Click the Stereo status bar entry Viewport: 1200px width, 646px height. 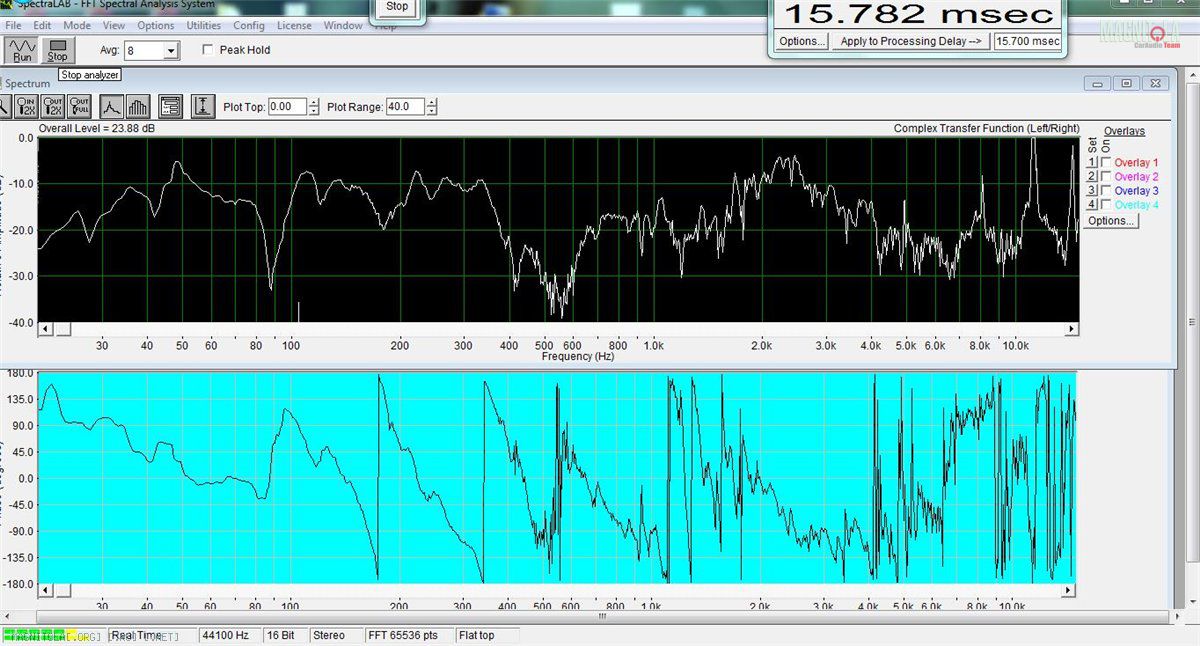(x=336, y=635)
